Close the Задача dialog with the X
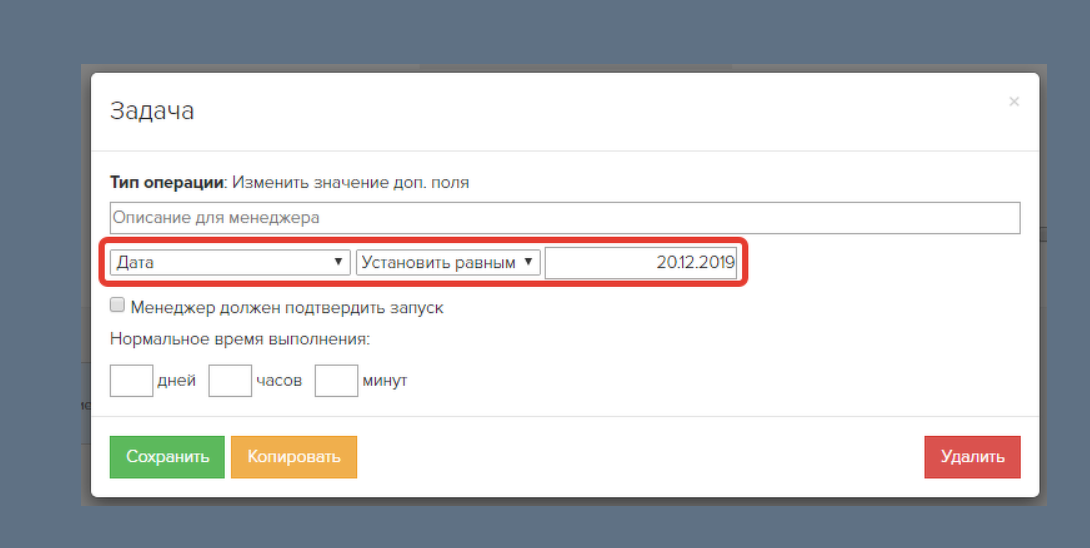Image resolution: width=1090 pixels, height=548 pixels. (x=1014, y=101)
